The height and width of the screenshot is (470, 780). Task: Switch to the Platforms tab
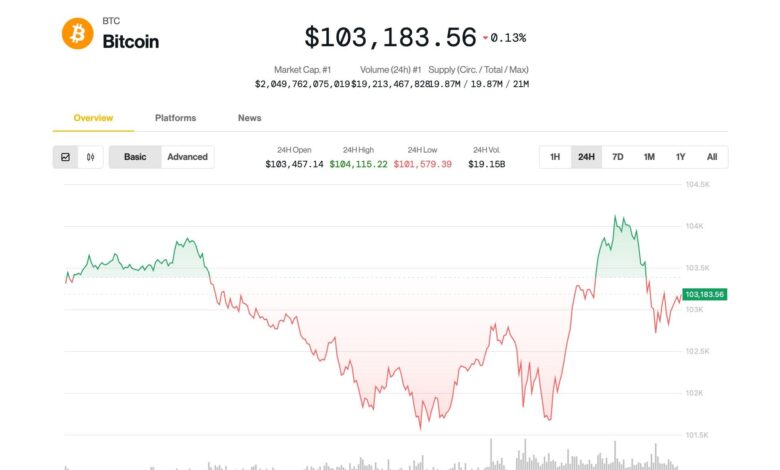(175, 118)
